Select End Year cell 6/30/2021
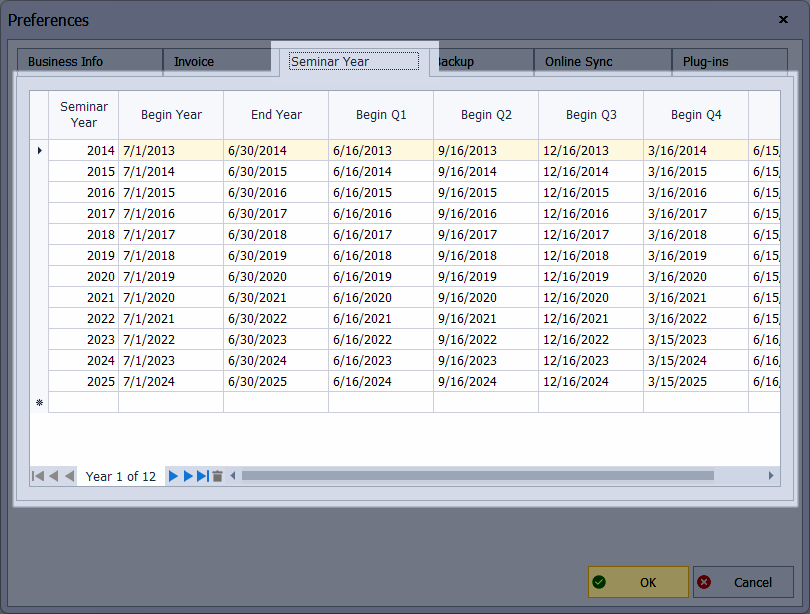Viewport: 810px width, 614px height. tap(276, 297)
